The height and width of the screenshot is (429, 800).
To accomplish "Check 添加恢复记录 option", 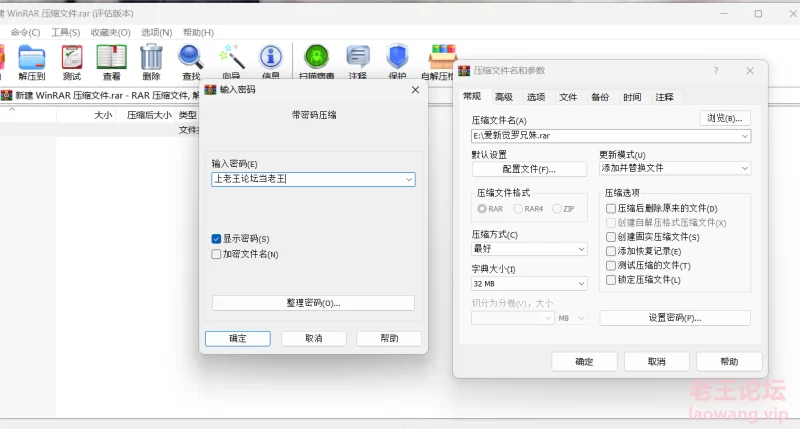I will (x=611, y=251).
